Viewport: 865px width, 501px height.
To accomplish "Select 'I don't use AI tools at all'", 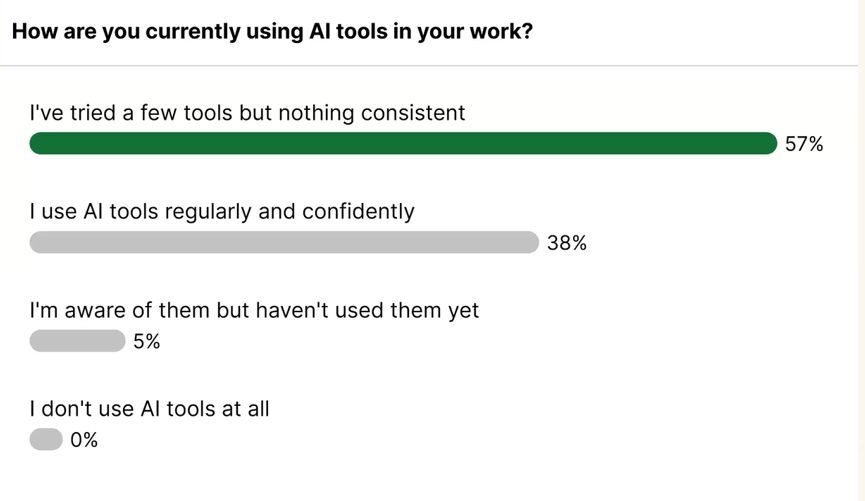I will [150, 408].
